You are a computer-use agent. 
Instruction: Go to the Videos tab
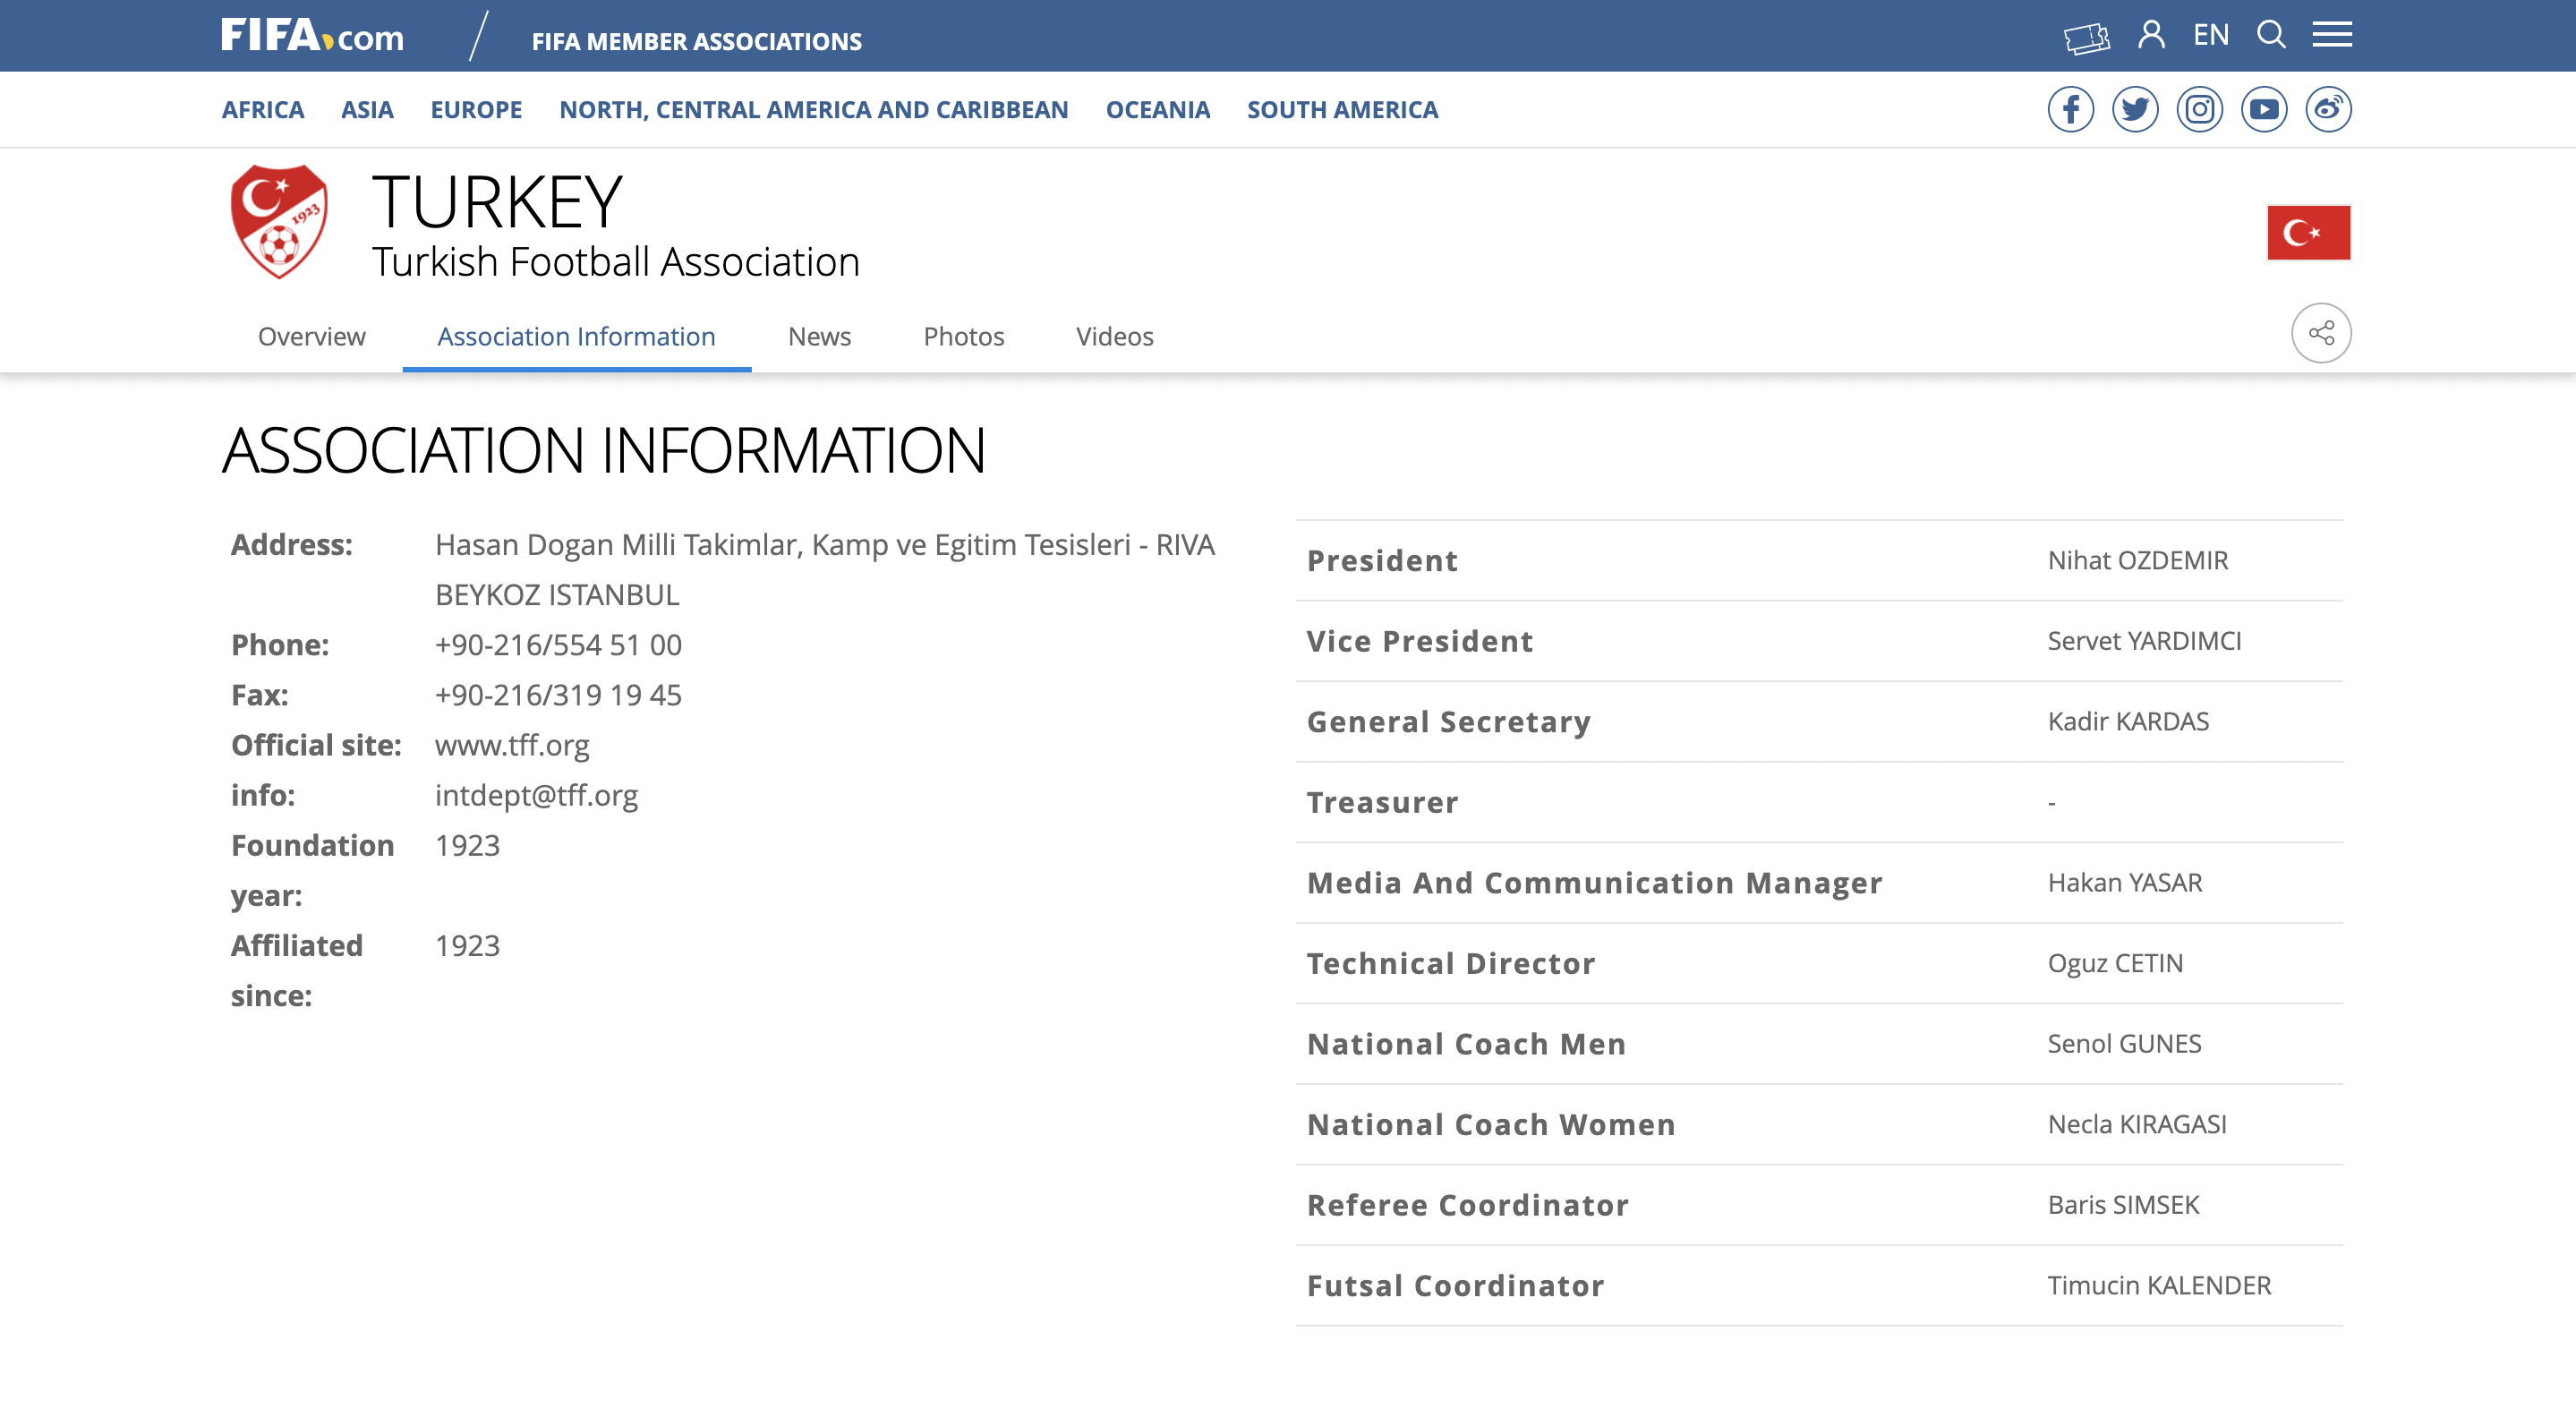tap(1114, 337)
